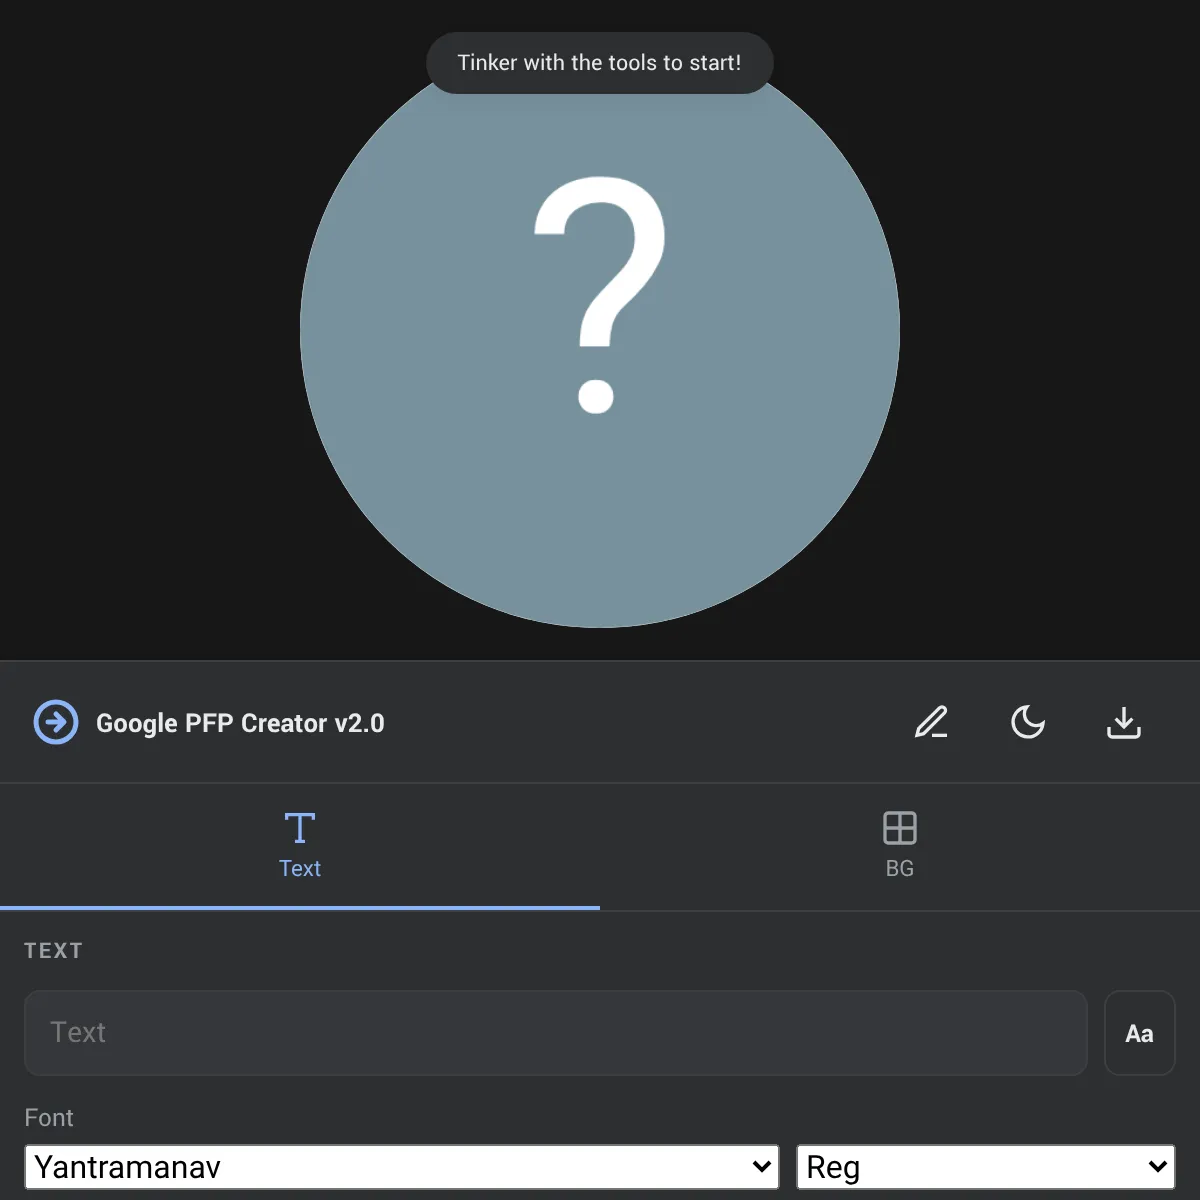Click the pencil edit icon

[933, 722]
